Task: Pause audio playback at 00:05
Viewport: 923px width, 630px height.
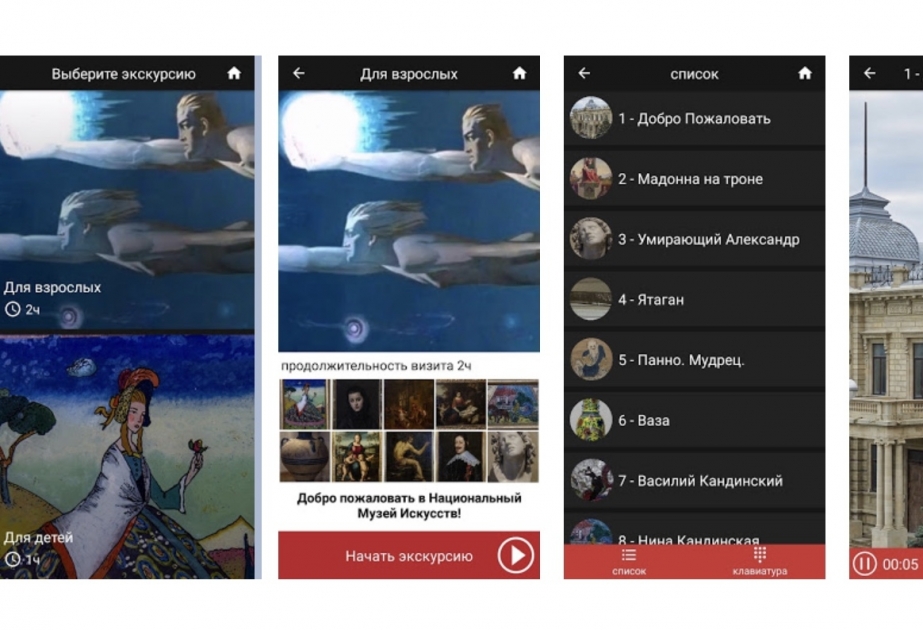Action: click(x=865, y=563)
